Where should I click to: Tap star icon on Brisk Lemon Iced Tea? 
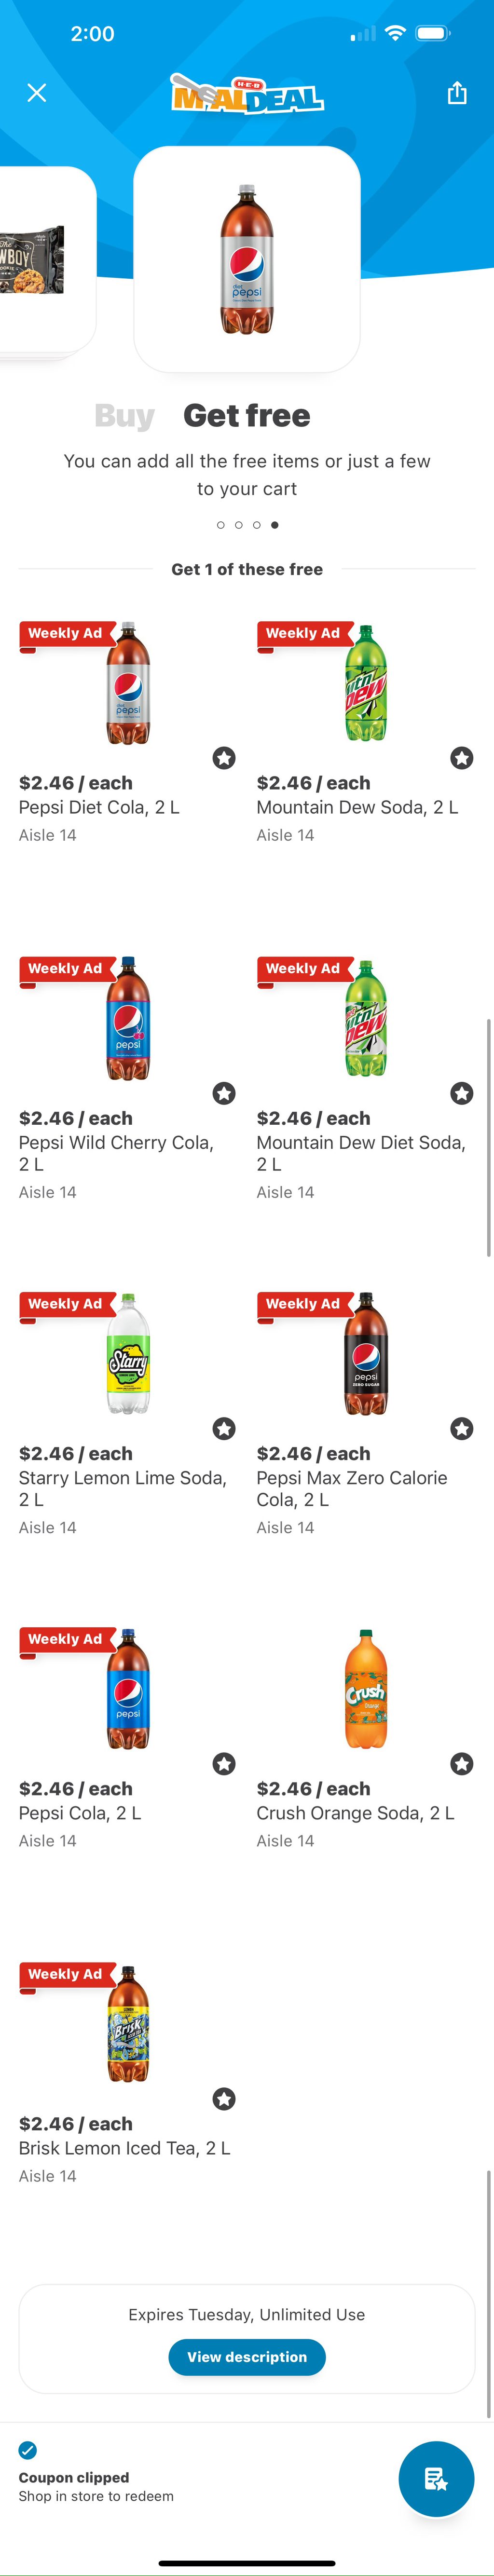pos(224,2098)
